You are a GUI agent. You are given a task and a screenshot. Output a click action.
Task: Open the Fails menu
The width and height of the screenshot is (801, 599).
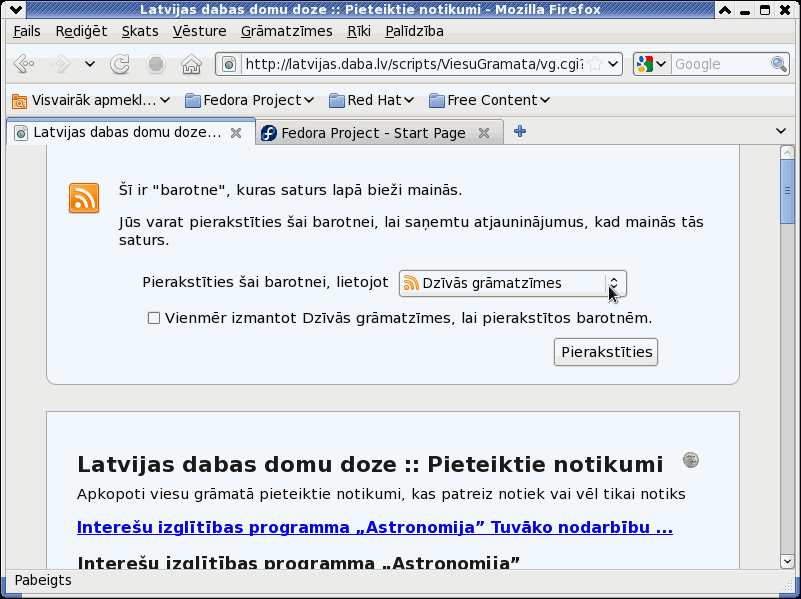pos(27,32)
